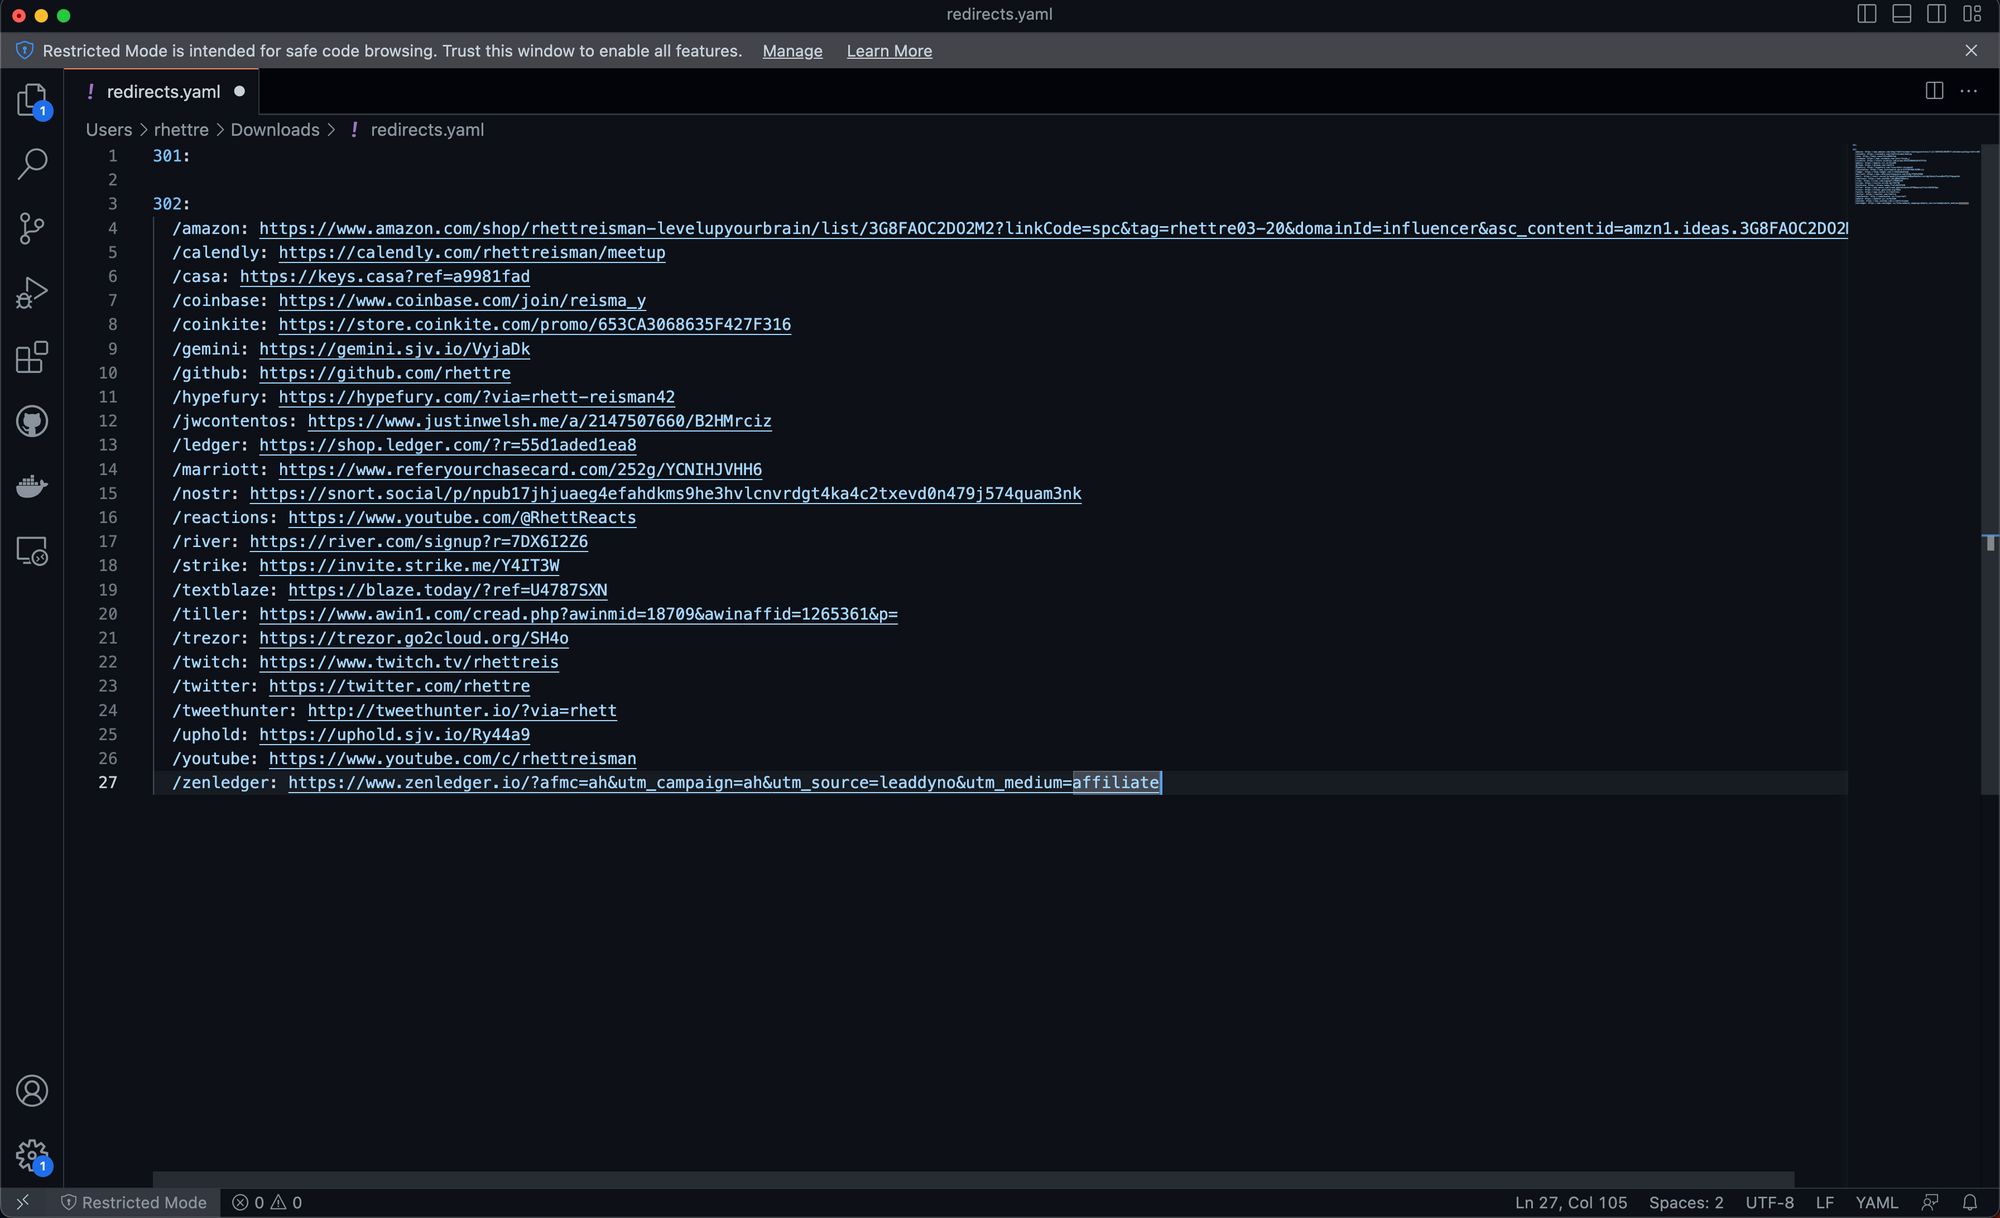Open the Explorer view in activity bar
This screenshot has width=2000, height=1218.
32,100
